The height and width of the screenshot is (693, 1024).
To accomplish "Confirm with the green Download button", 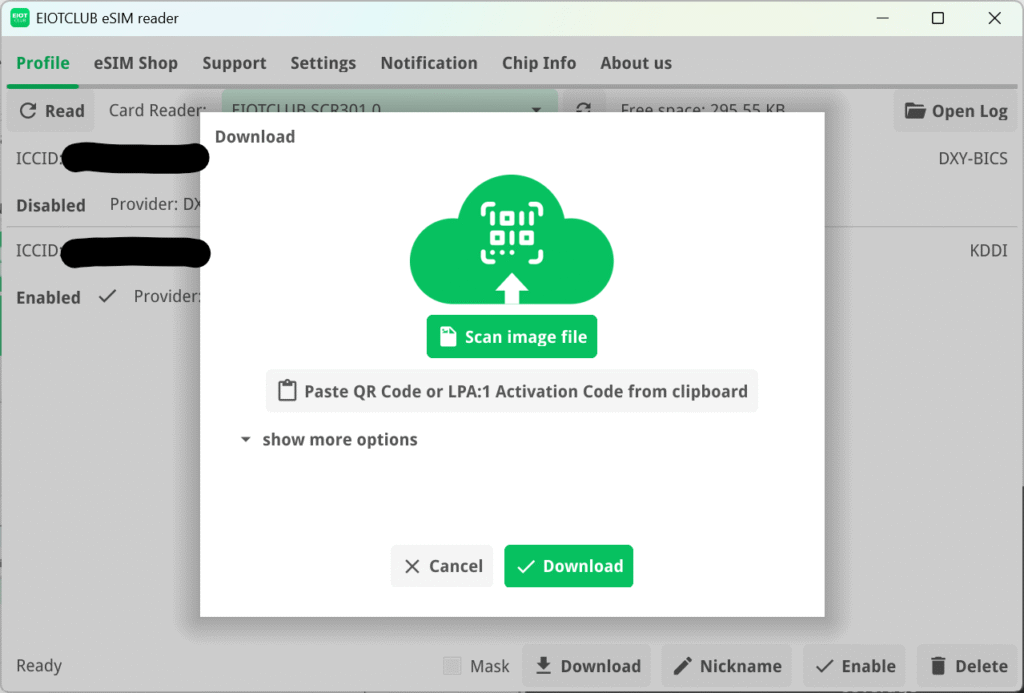I will 568,566.
